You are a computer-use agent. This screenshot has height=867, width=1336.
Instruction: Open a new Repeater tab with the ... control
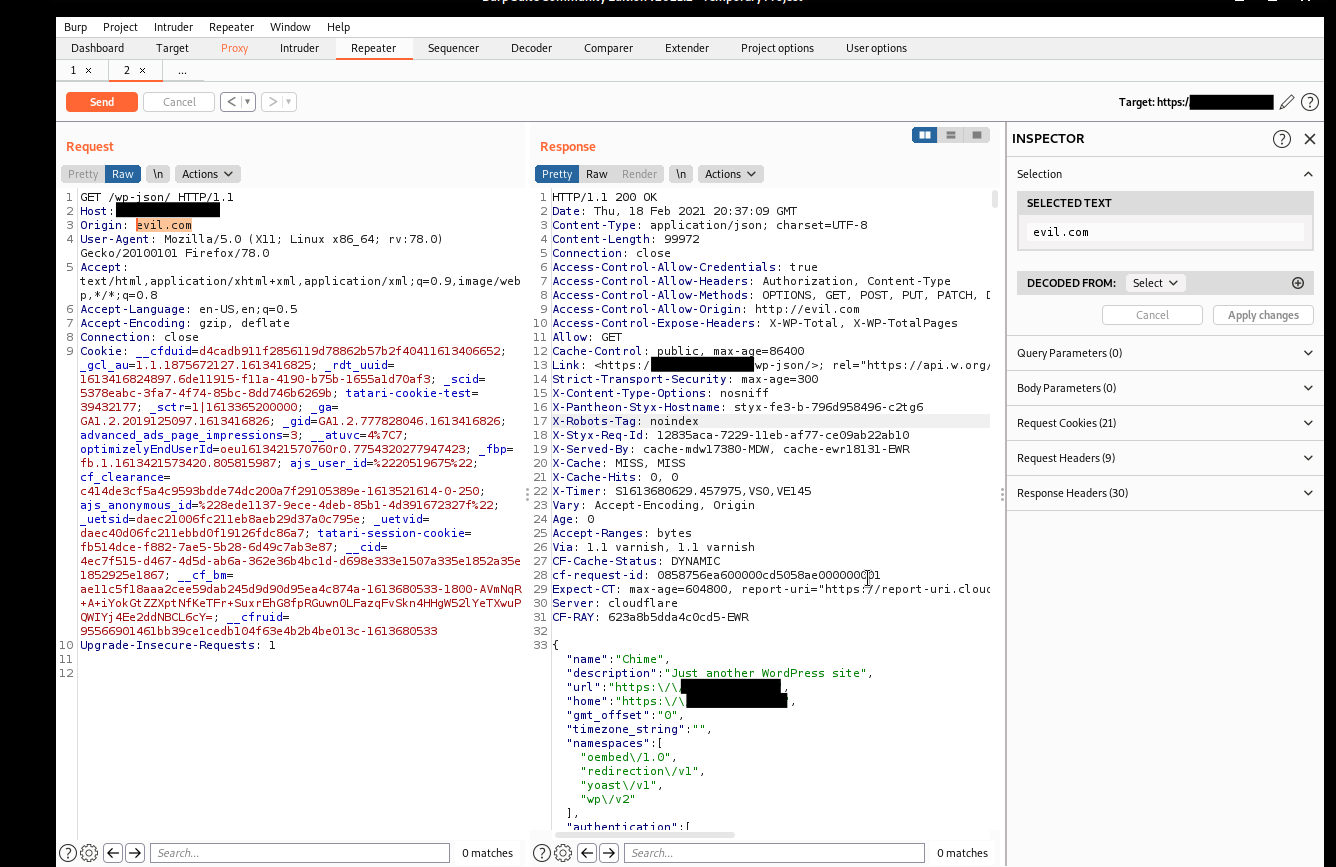pos(182,70)
